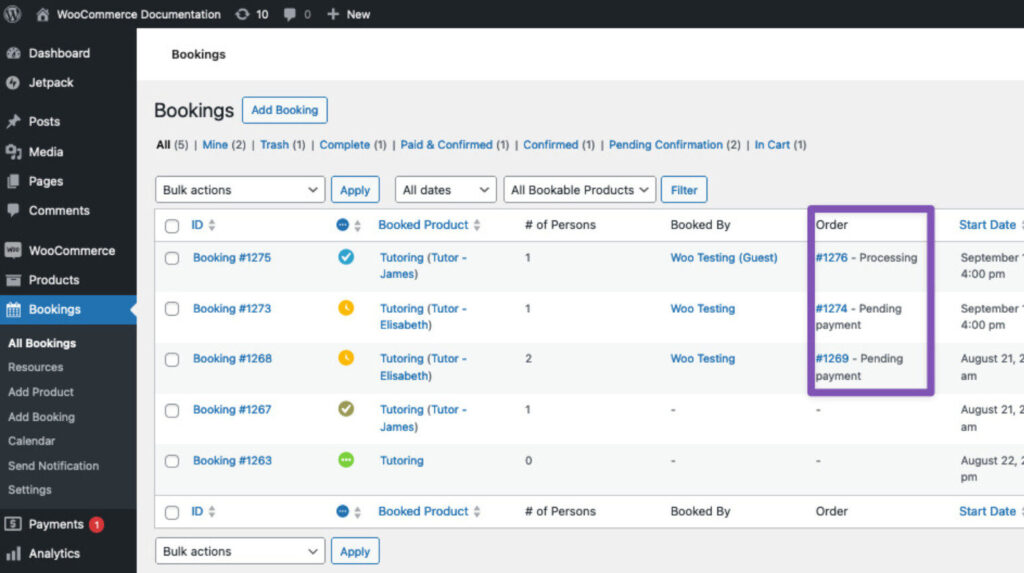Click the Payments dollar icon in the sidebar
Image resolution: width=1024 pixels, height=573 pixels.
(x=13, y=524)
